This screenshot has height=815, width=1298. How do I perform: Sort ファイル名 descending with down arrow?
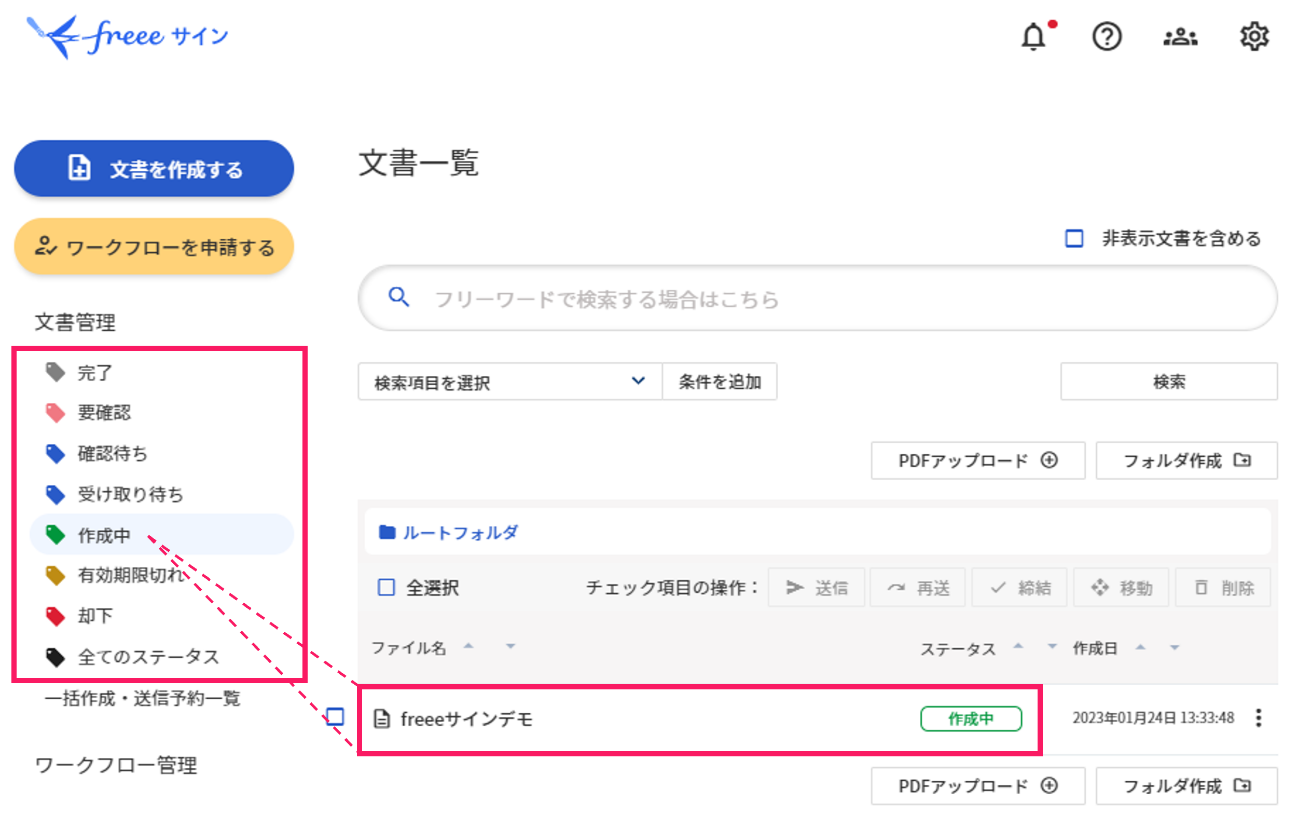pyautogui.click(x=510, y=647)
